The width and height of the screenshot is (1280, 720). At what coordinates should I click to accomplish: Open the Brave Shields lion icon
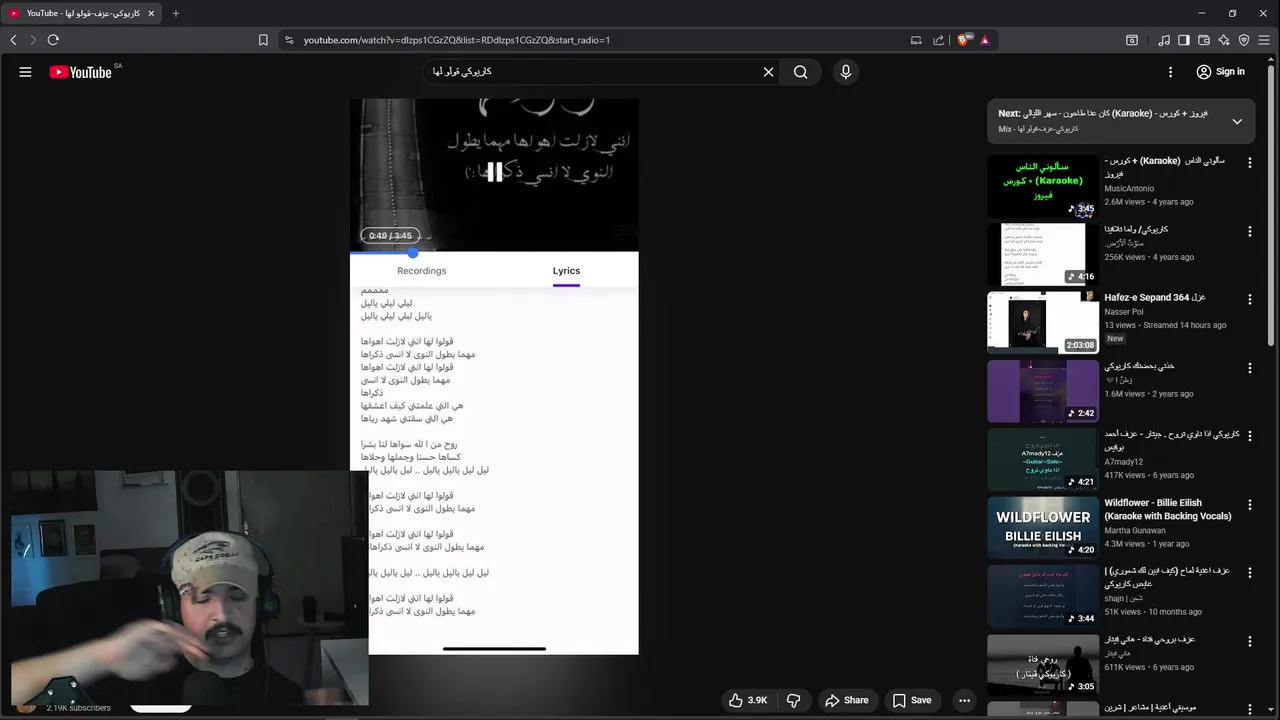[964, 40]
